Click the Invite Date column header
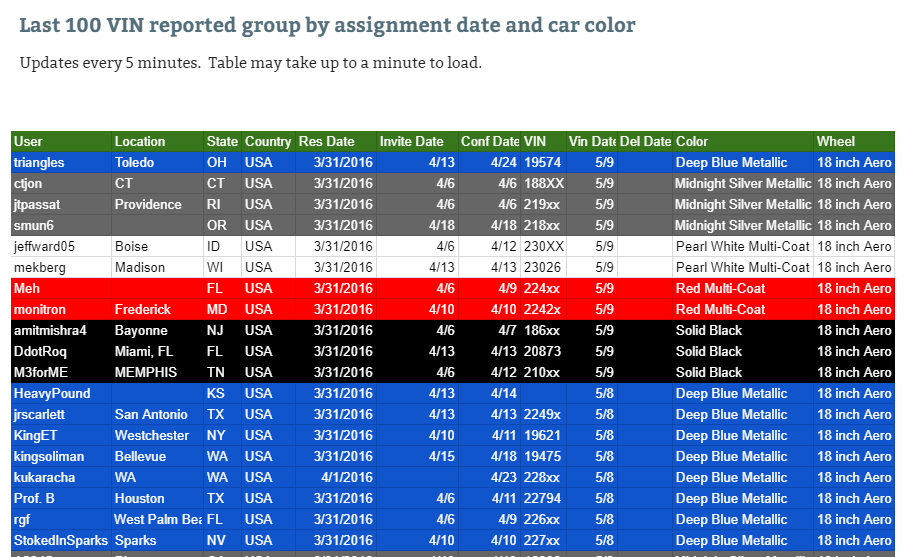This screenshot has height=557, width=905. point(417,141)
